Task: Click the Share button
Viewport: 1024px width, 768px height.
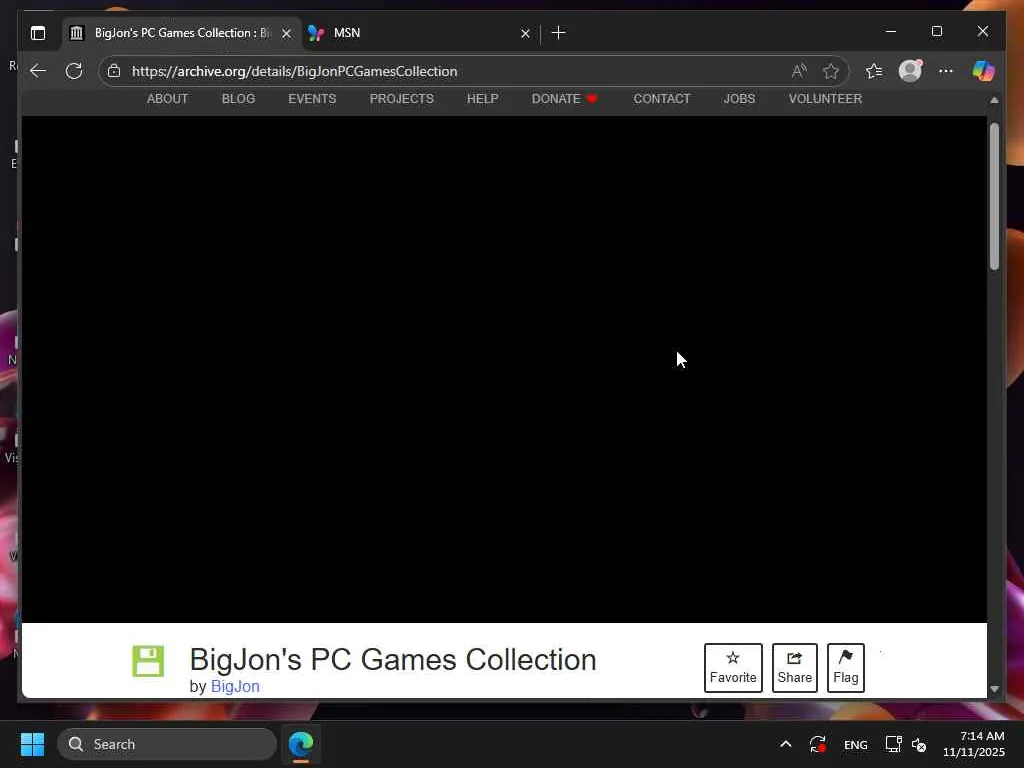Action: pyautogui.click(x=794, y=667)
